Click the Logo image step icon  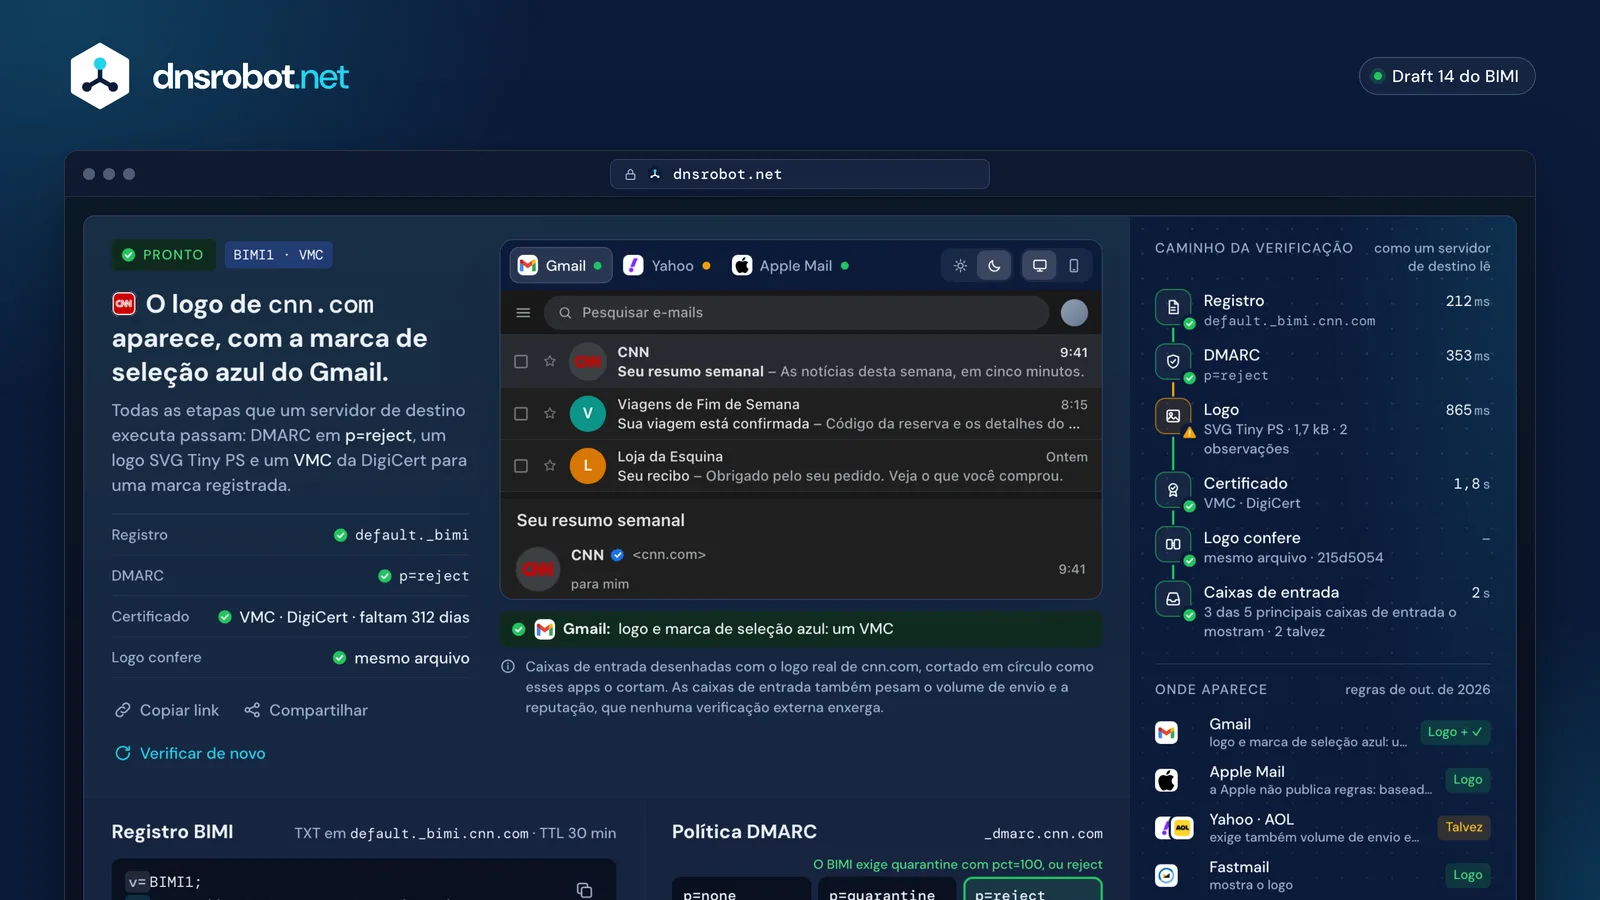point(1173,416)
